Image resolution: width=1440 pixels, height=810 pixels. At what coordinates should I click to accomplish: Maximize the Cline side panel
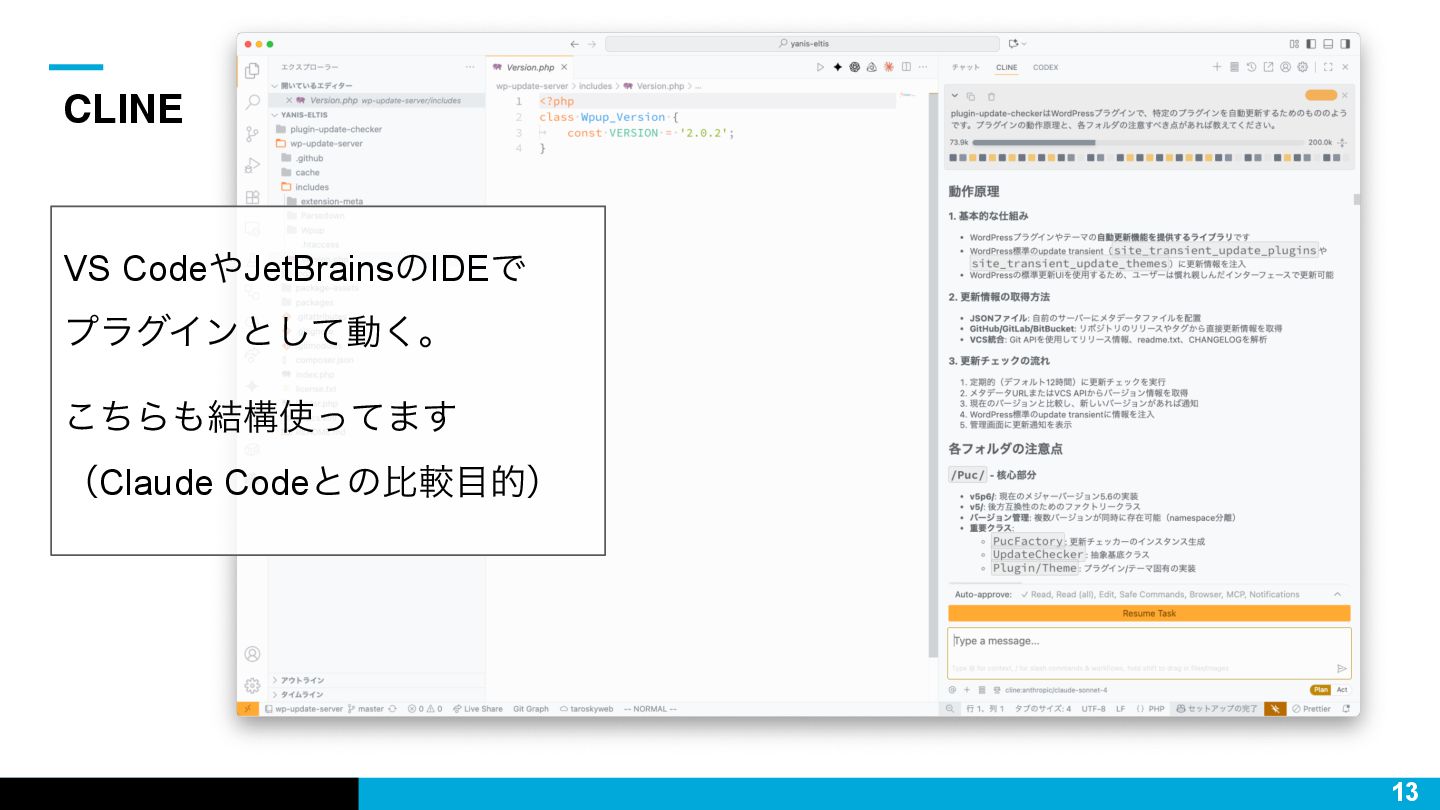1328,67
